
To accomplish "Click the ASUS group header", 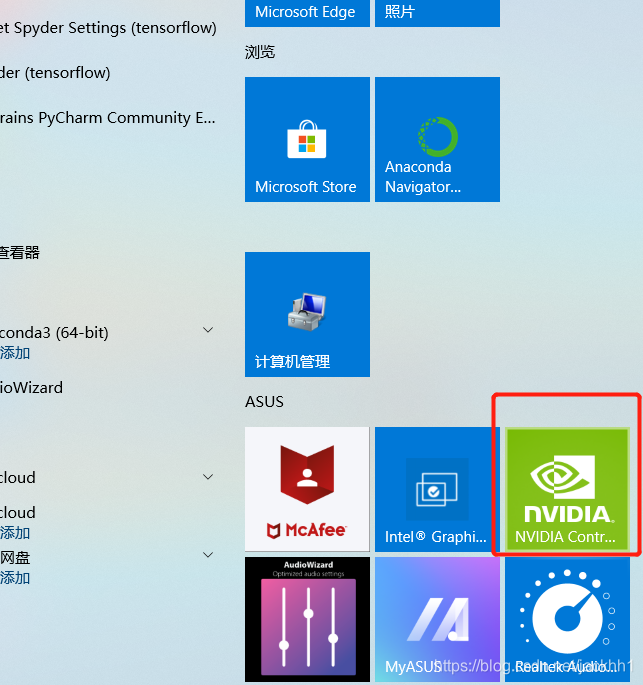I will pyautogui.click(x=264, y=401).
